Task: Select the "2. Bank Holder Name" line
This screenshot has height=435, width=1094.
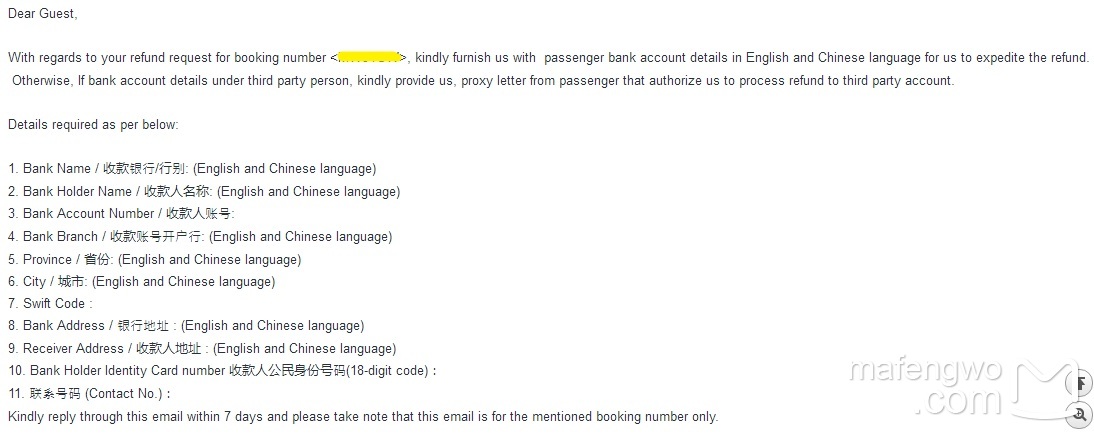Action: (x=204, y=191)
